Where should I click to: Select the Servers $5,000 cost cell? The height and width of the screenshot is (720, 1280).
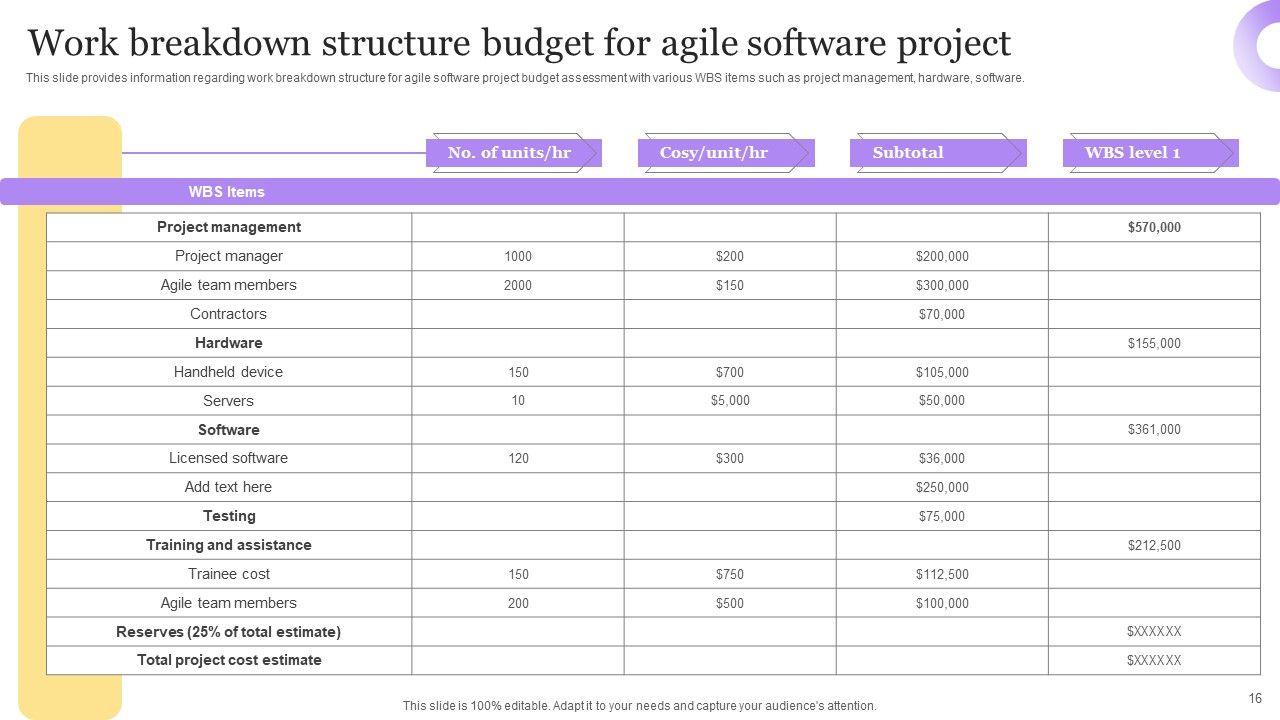730,401
